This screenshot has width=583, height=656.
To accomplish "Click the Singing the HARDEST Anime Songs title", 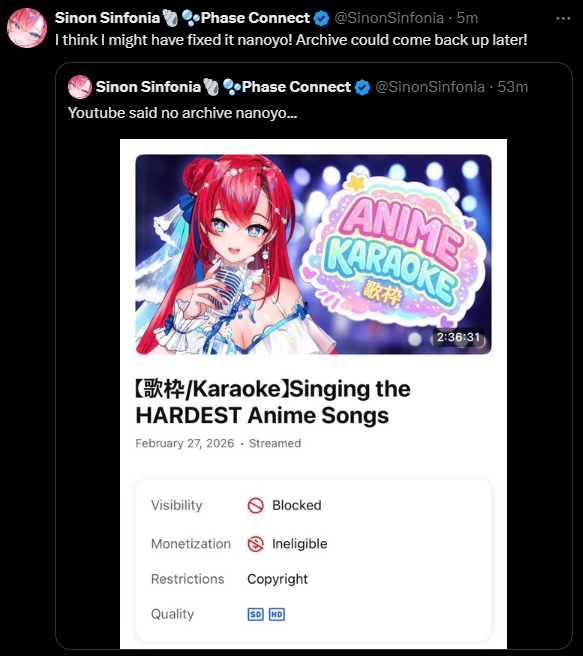I will point(273,402).
